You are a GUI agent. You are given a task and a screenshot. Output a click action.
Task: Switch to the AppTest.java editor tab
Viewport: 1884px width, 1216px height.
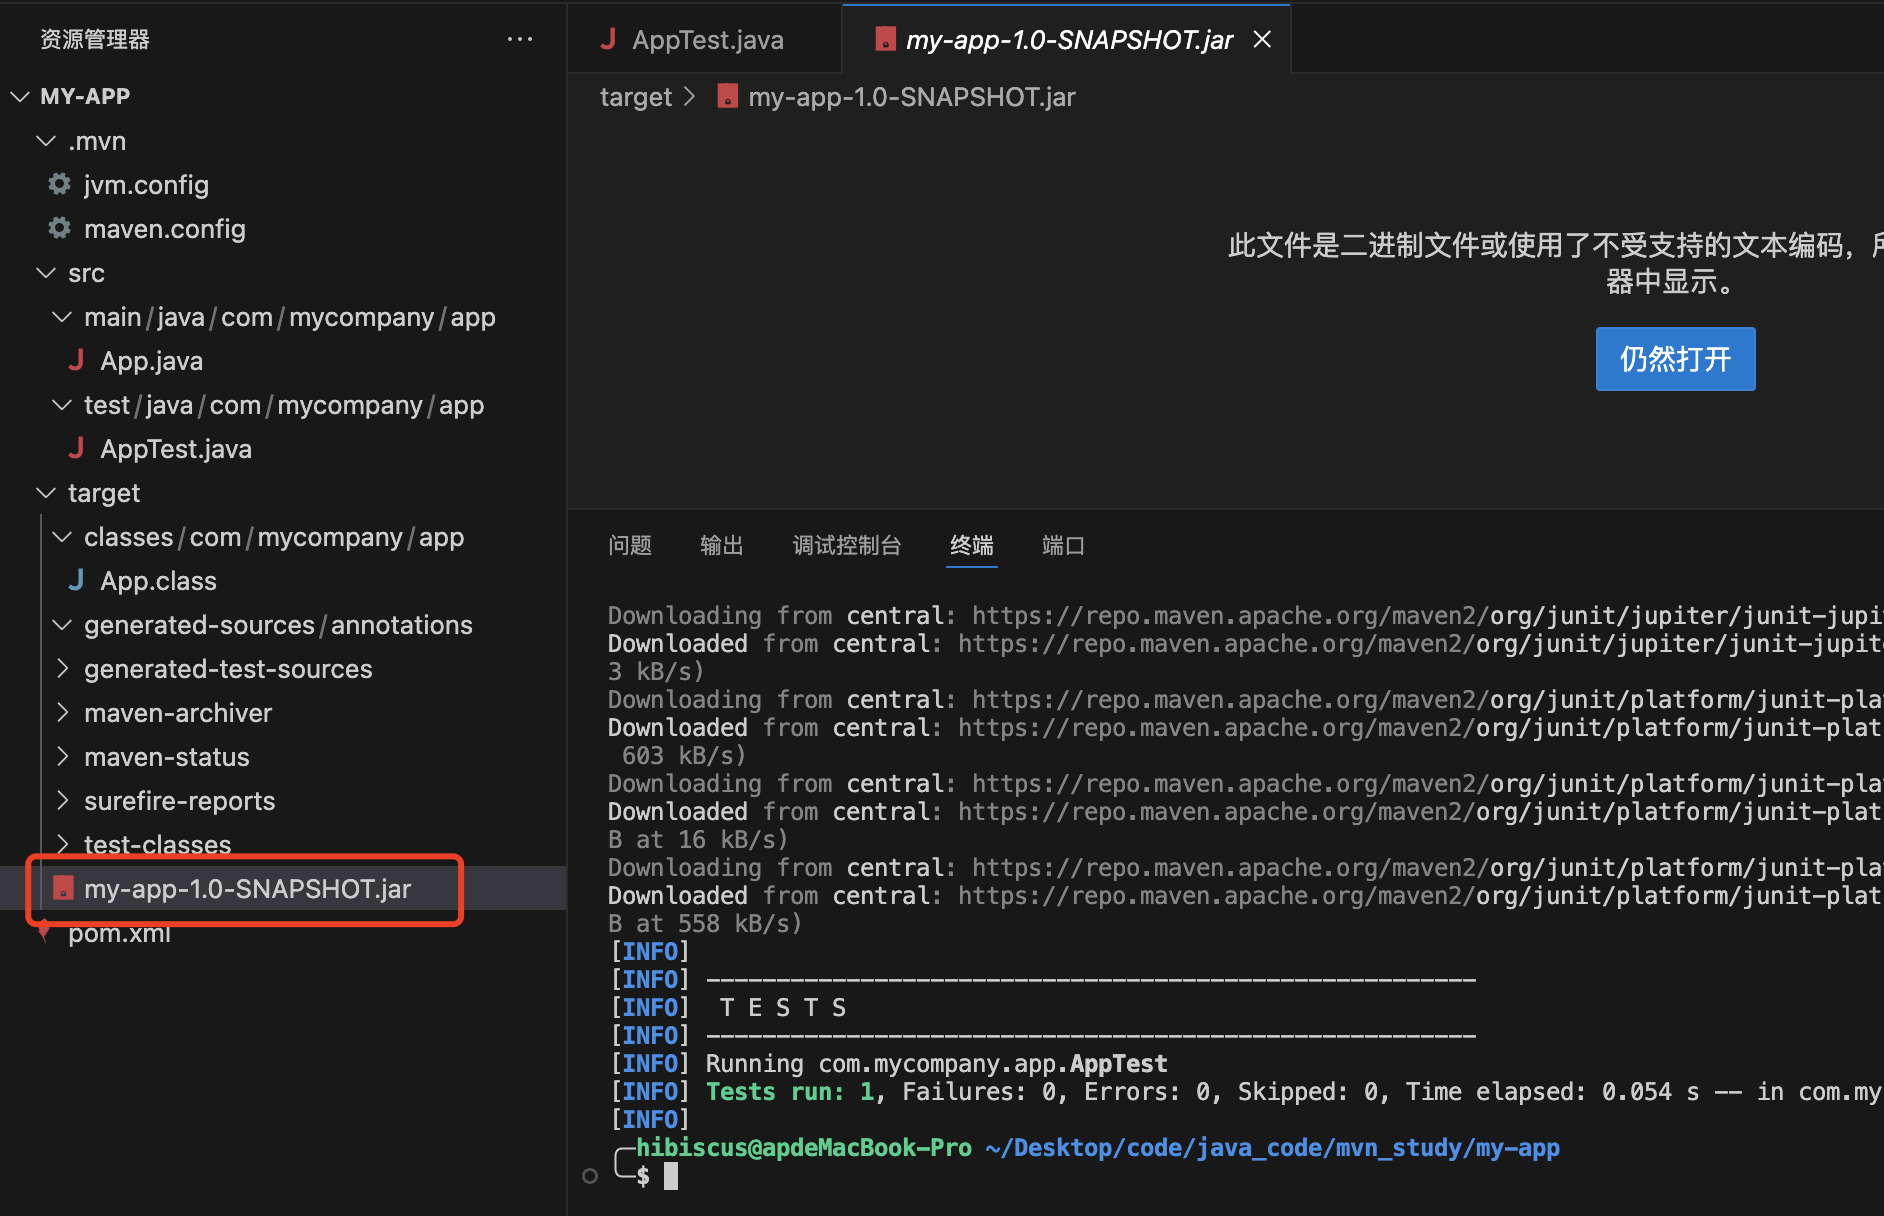click(706, 40)
